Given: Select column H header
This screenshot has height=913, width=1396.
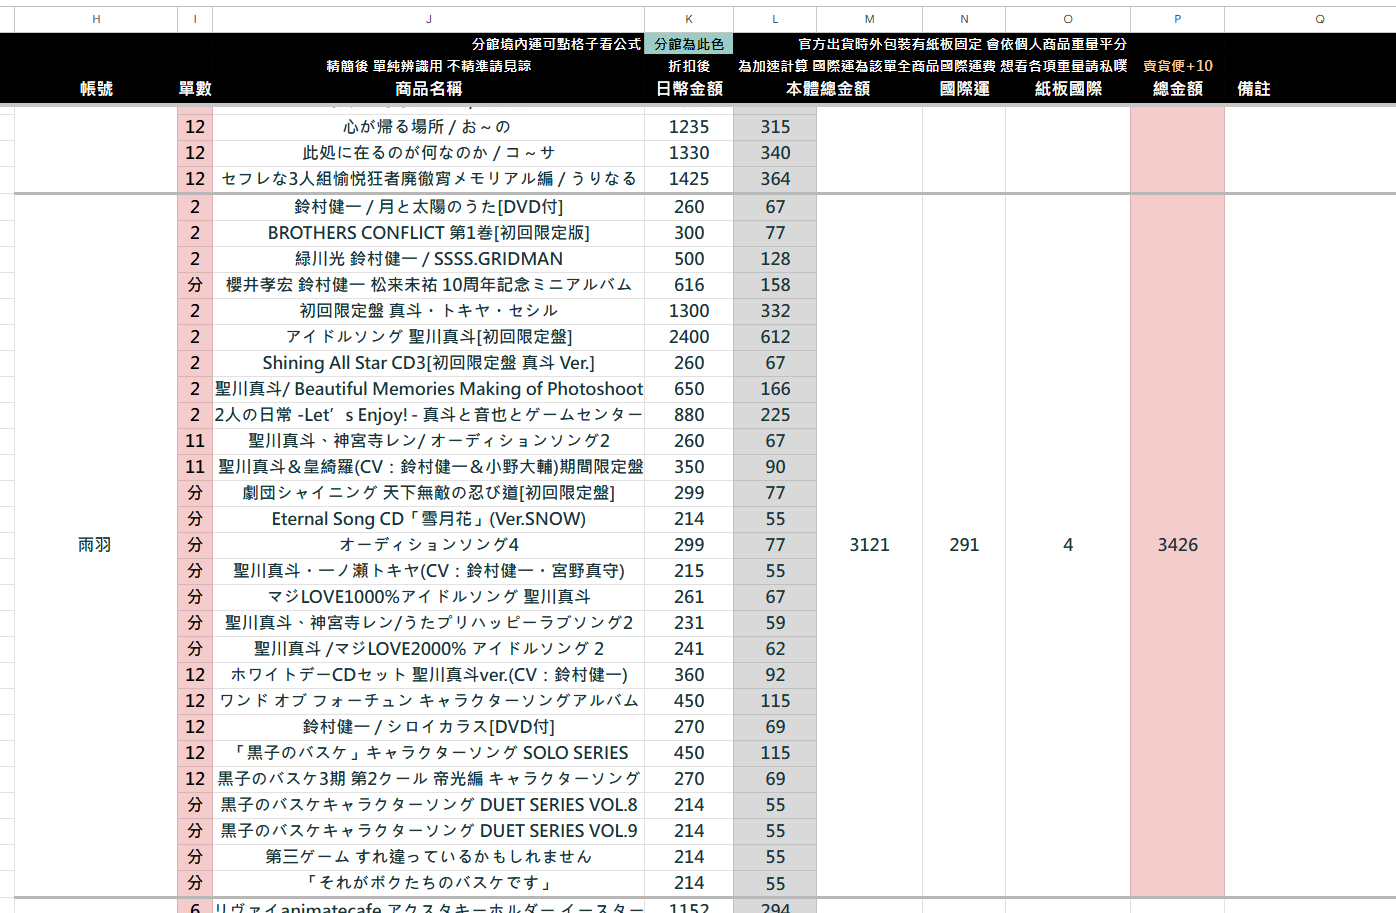Looking at the screenshot, I should pos(96,19).
